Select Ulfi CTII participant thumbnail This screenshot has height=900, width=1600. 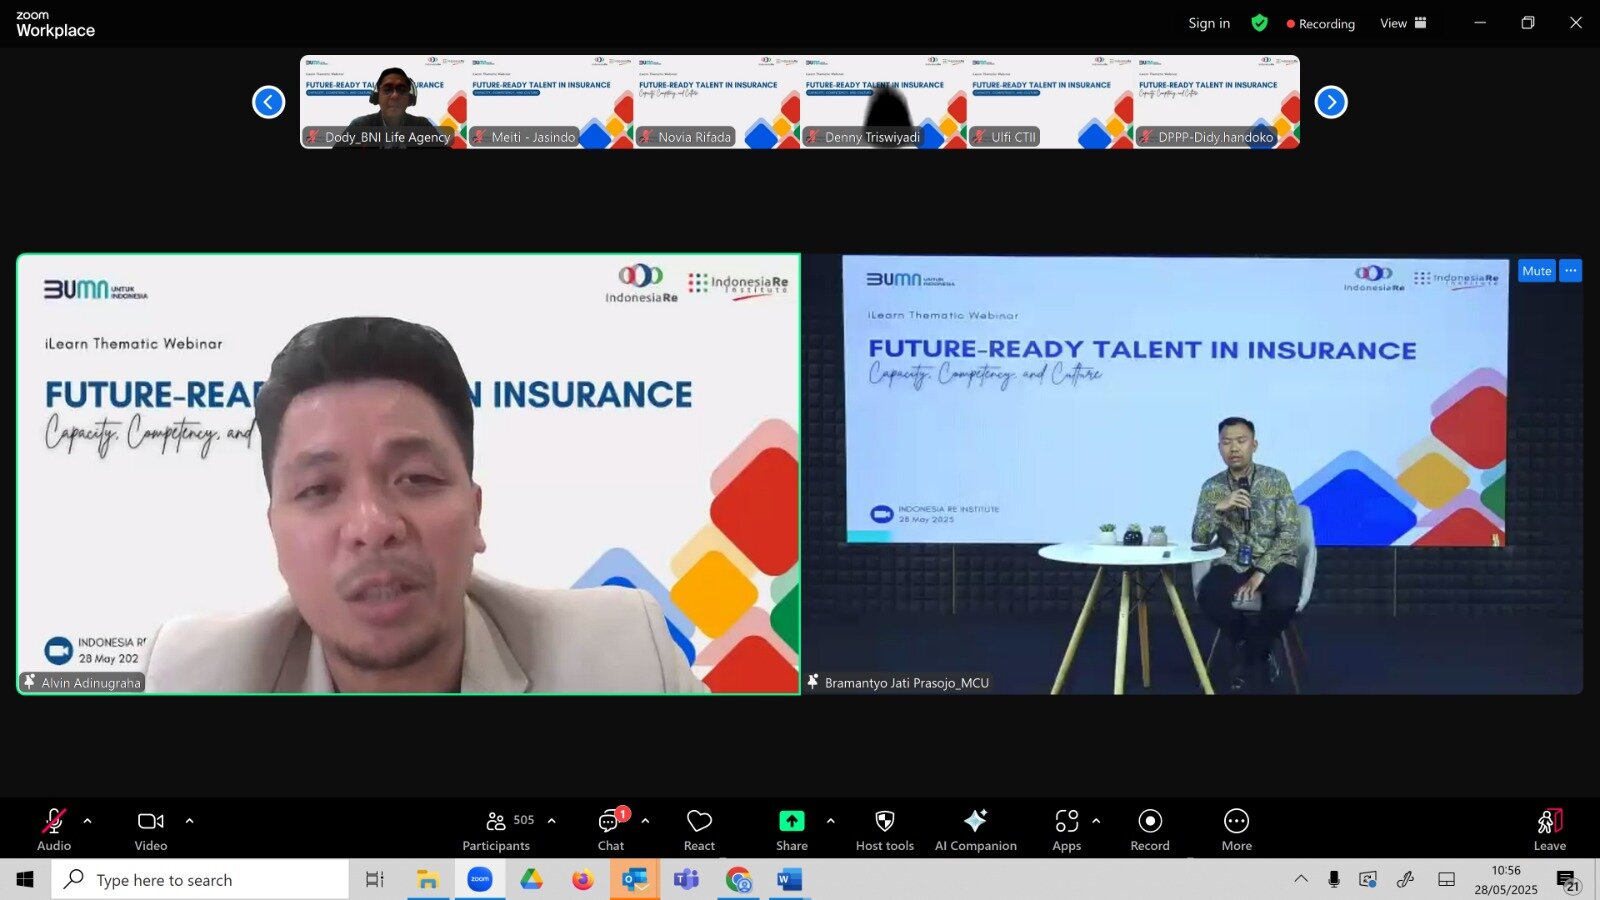pyautogui.click(x=1050, y=102)
